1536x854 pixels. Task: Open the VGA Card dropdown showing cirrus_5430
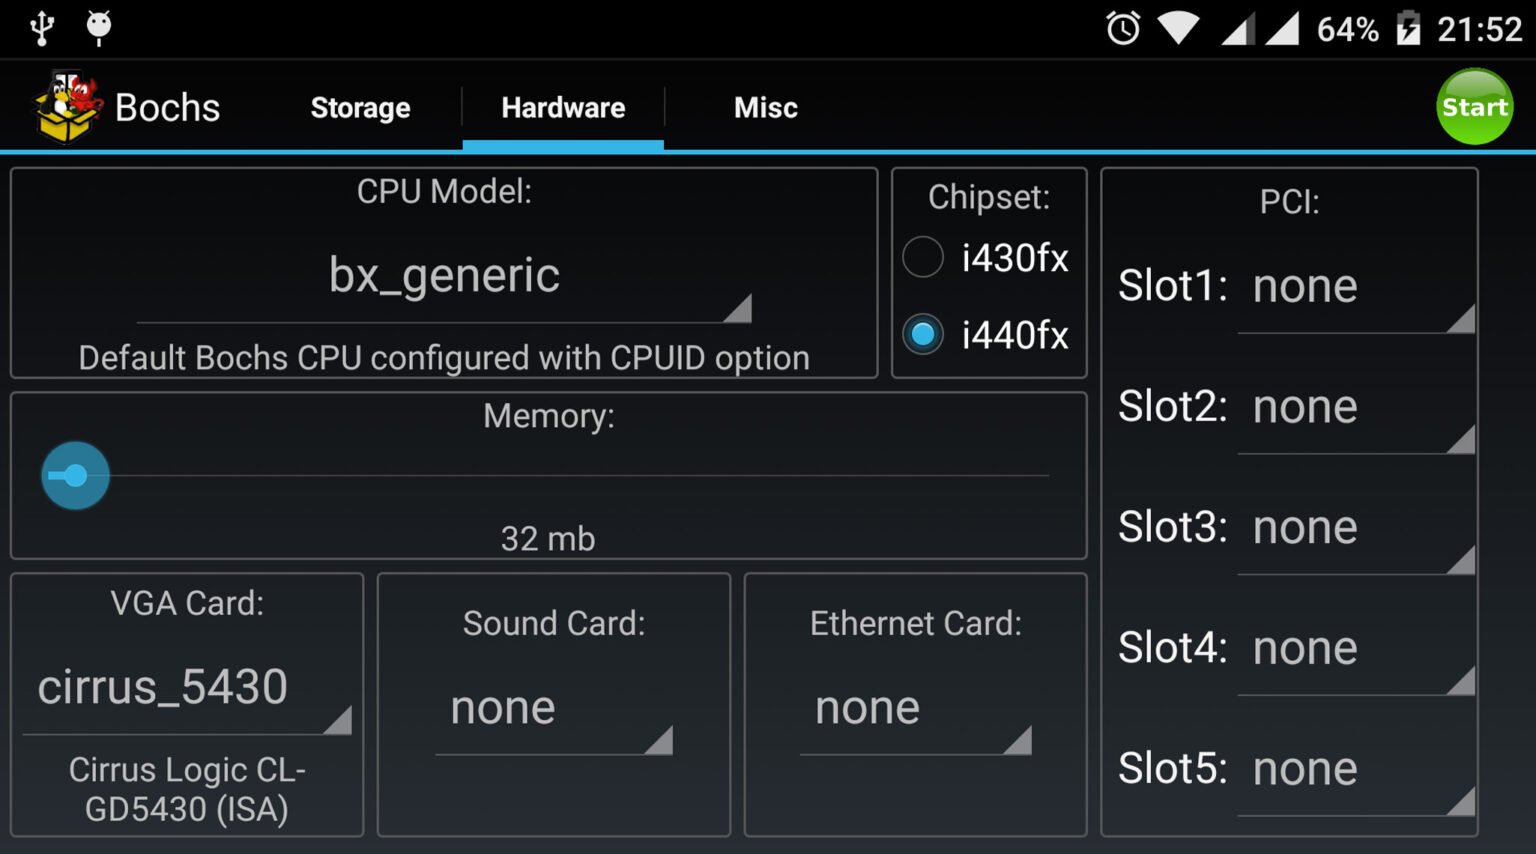point(186,688)
